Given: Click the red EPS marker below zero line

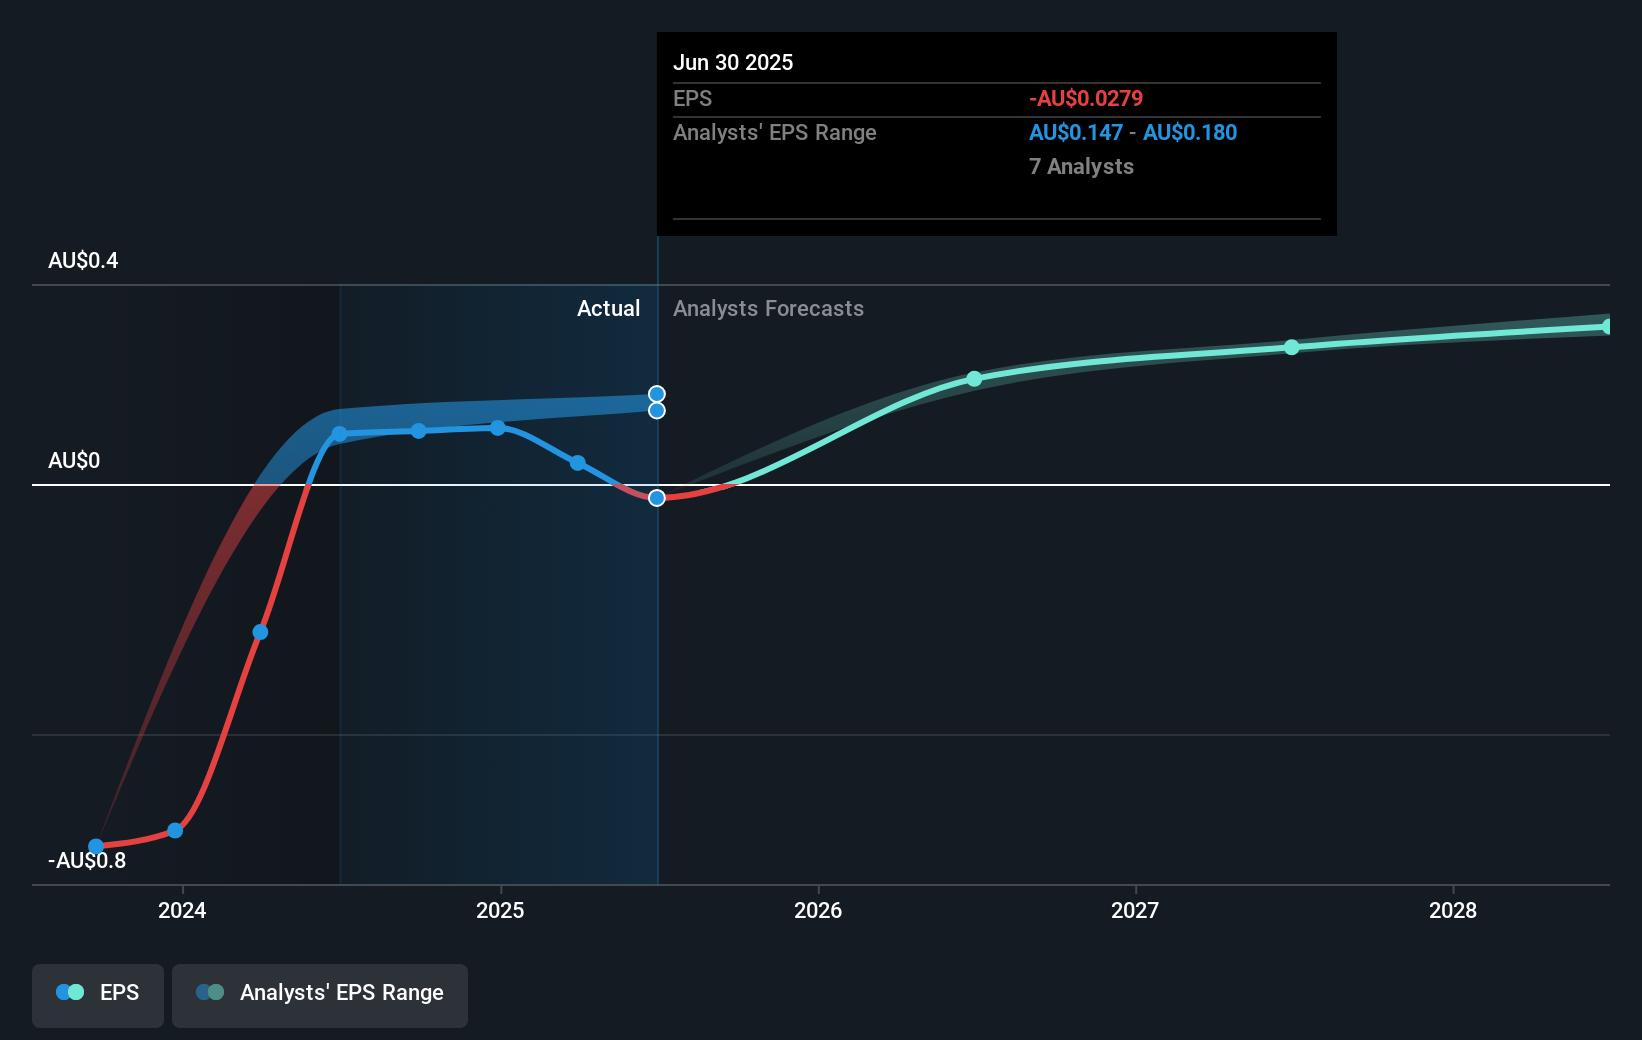Looking at the screenshot, I should tap(655, 497).
